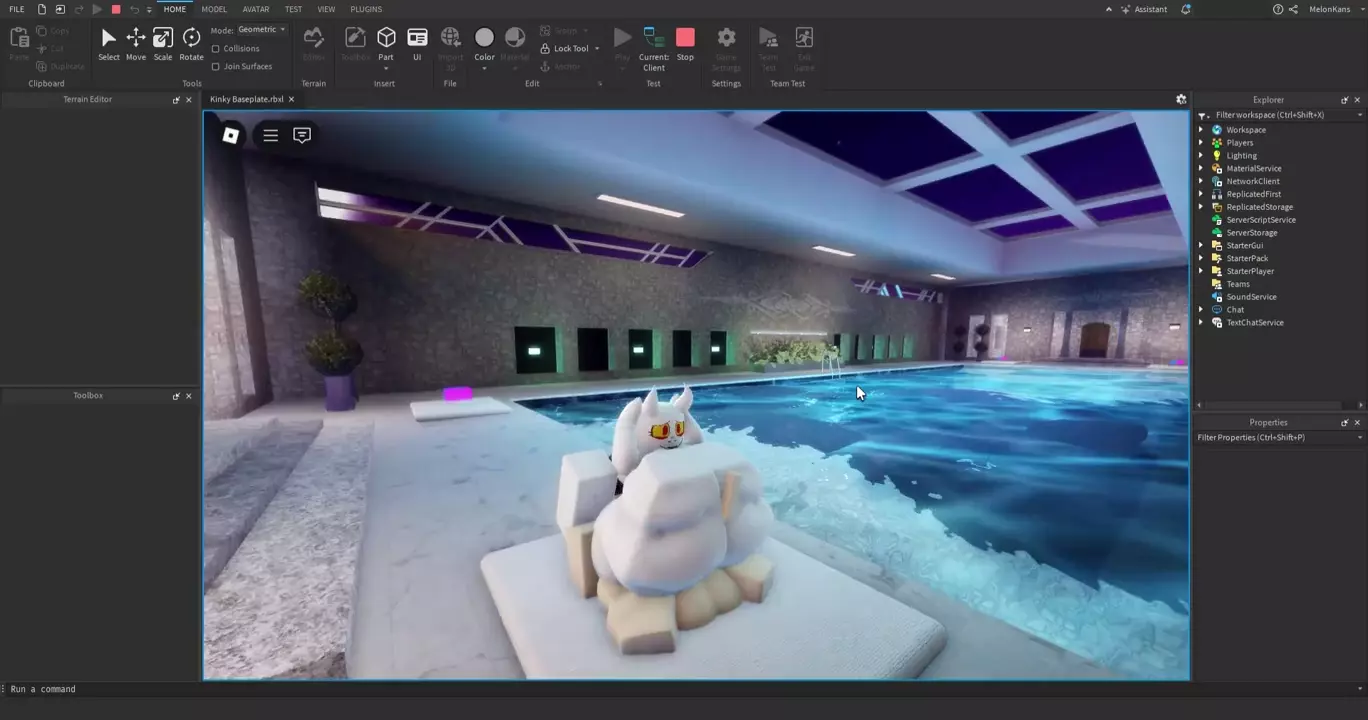Open the Assistant button
Screen dimensions: 1368x720
click(1143, 9)
